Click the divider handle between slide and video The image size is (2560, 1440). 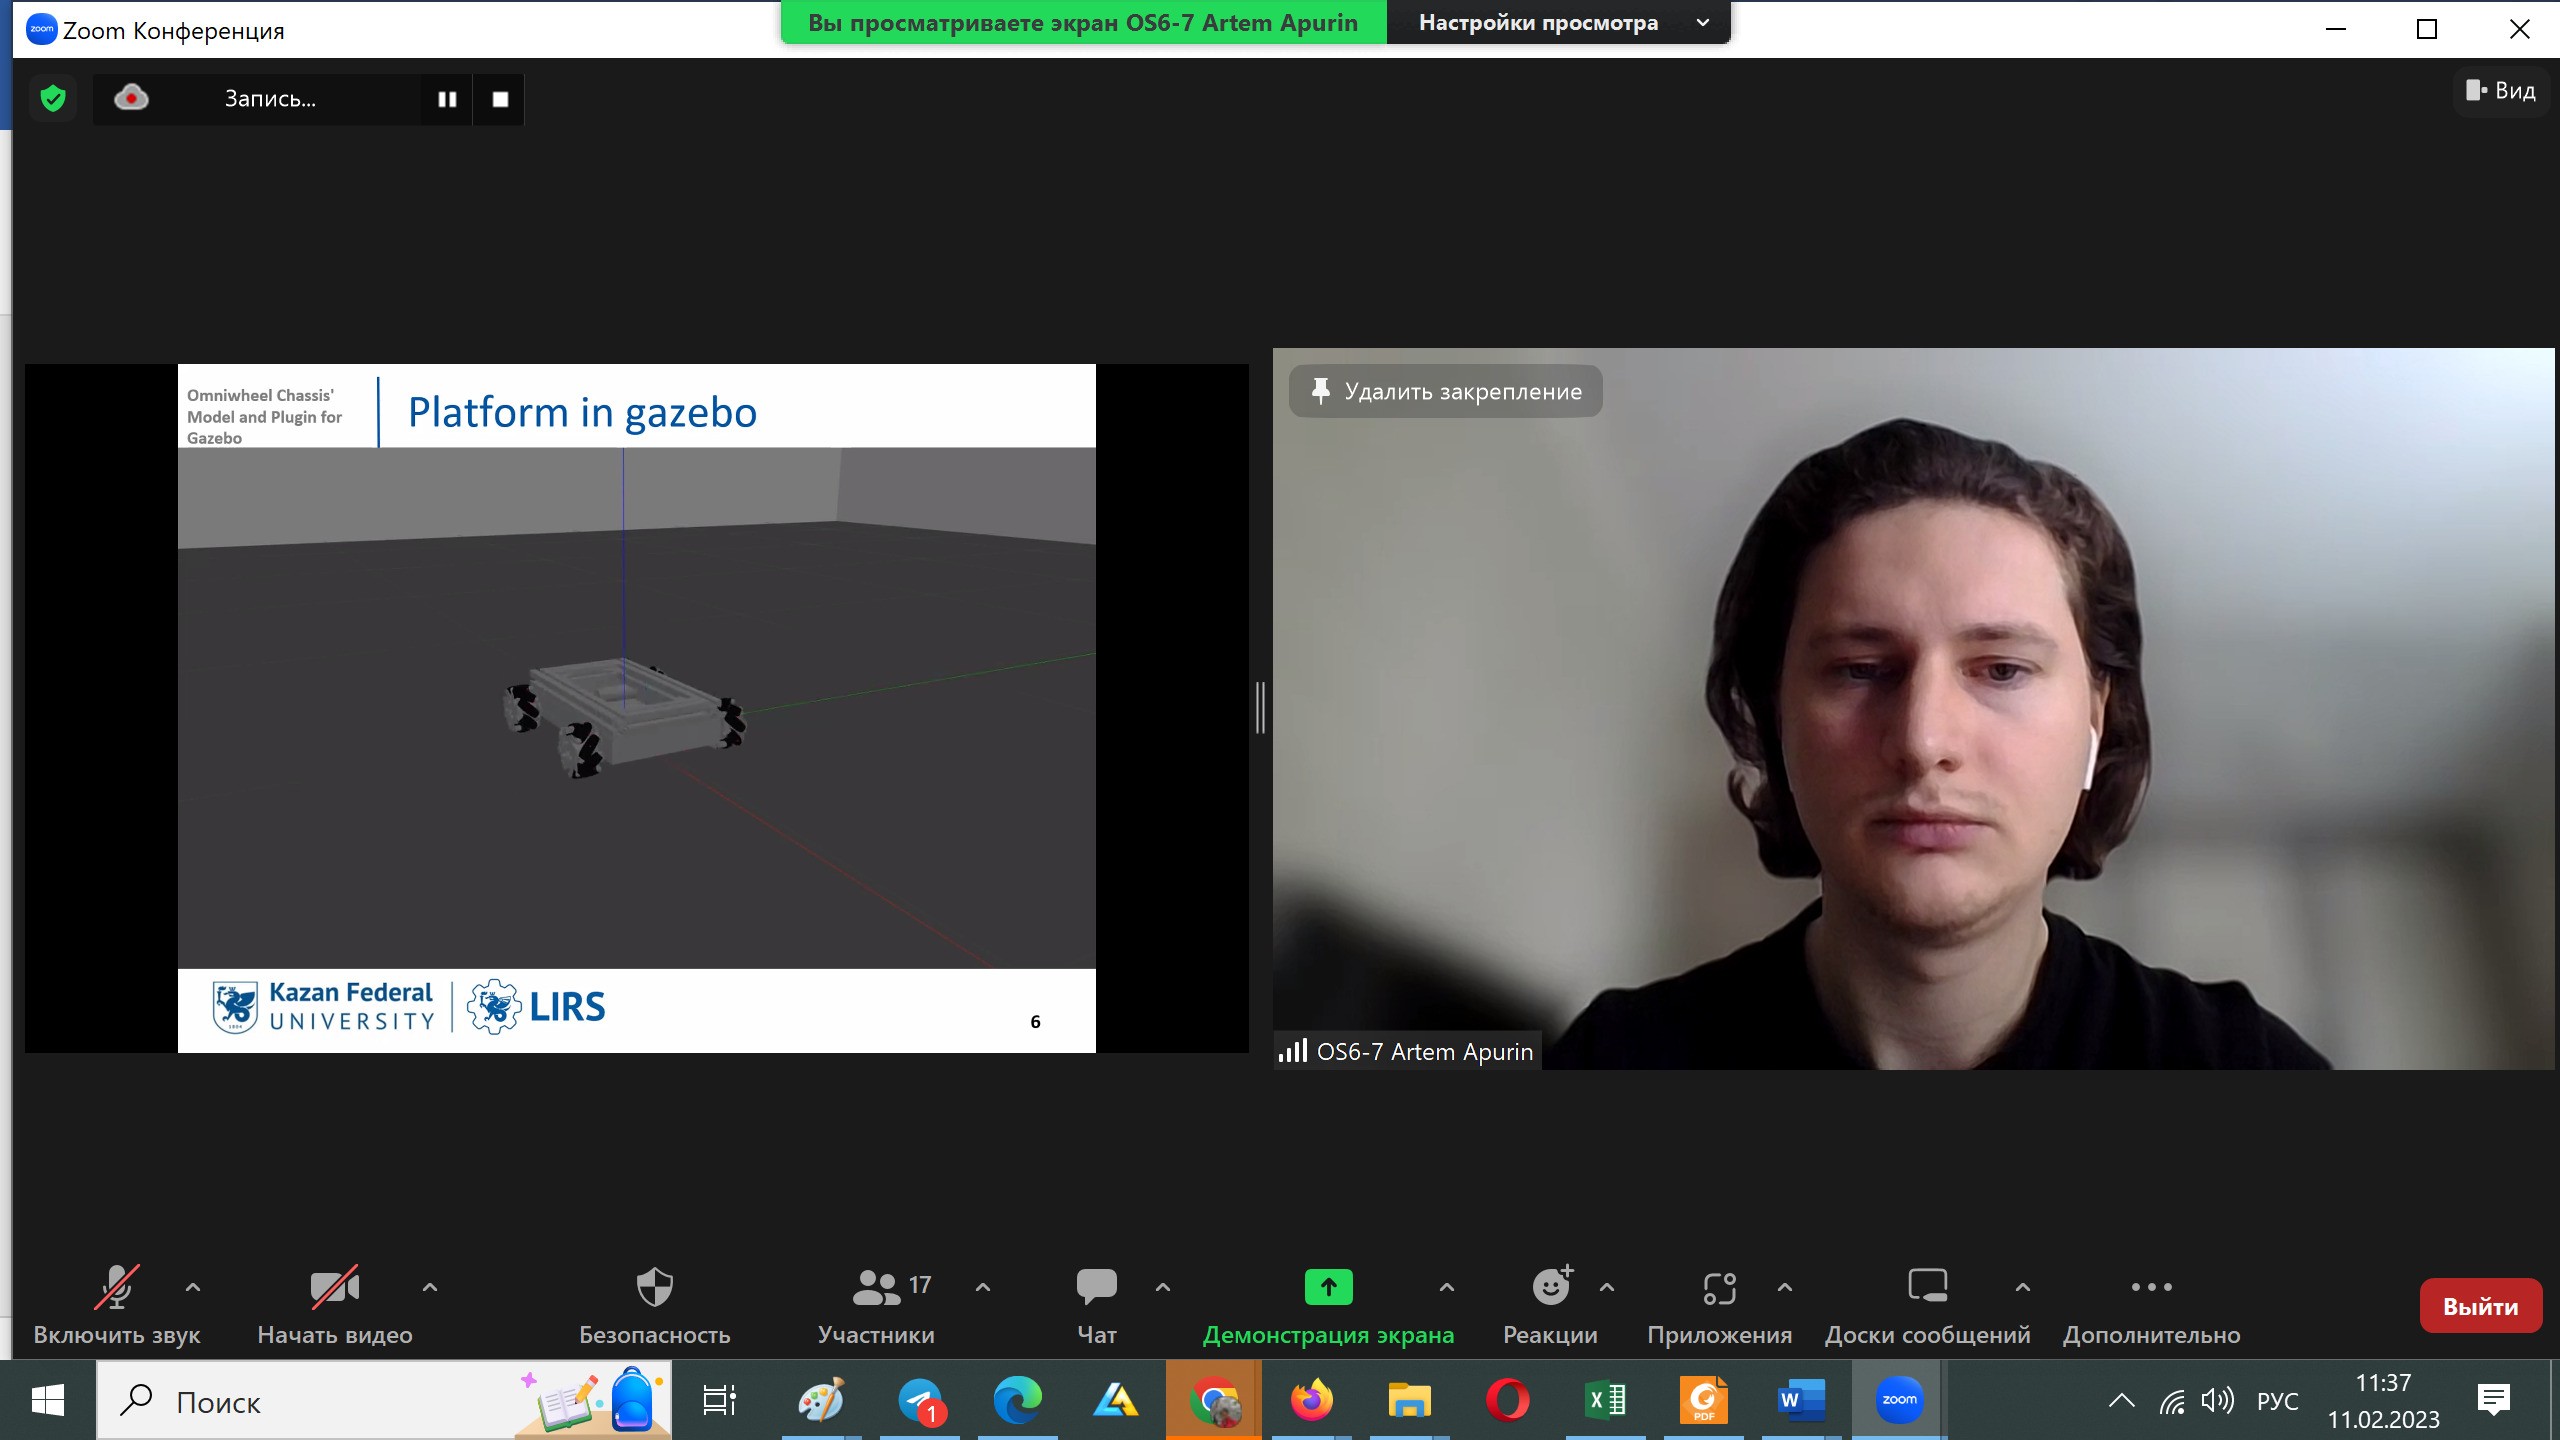click(x=1260, y=708)
